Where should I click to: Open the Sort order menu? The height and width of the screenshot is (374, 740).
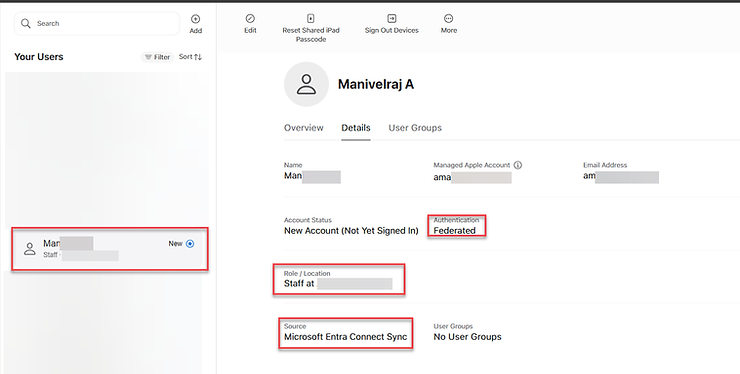tap(190, 57)
